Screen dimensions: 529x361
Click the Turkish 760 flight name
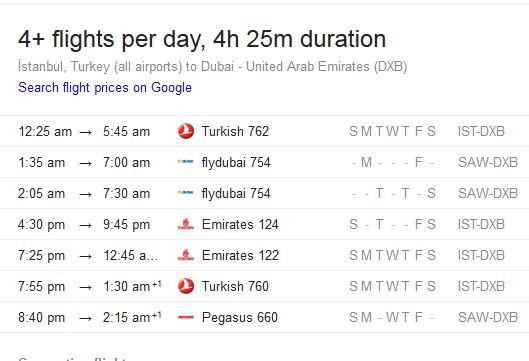pyautogui.click(x=235, y=286)
